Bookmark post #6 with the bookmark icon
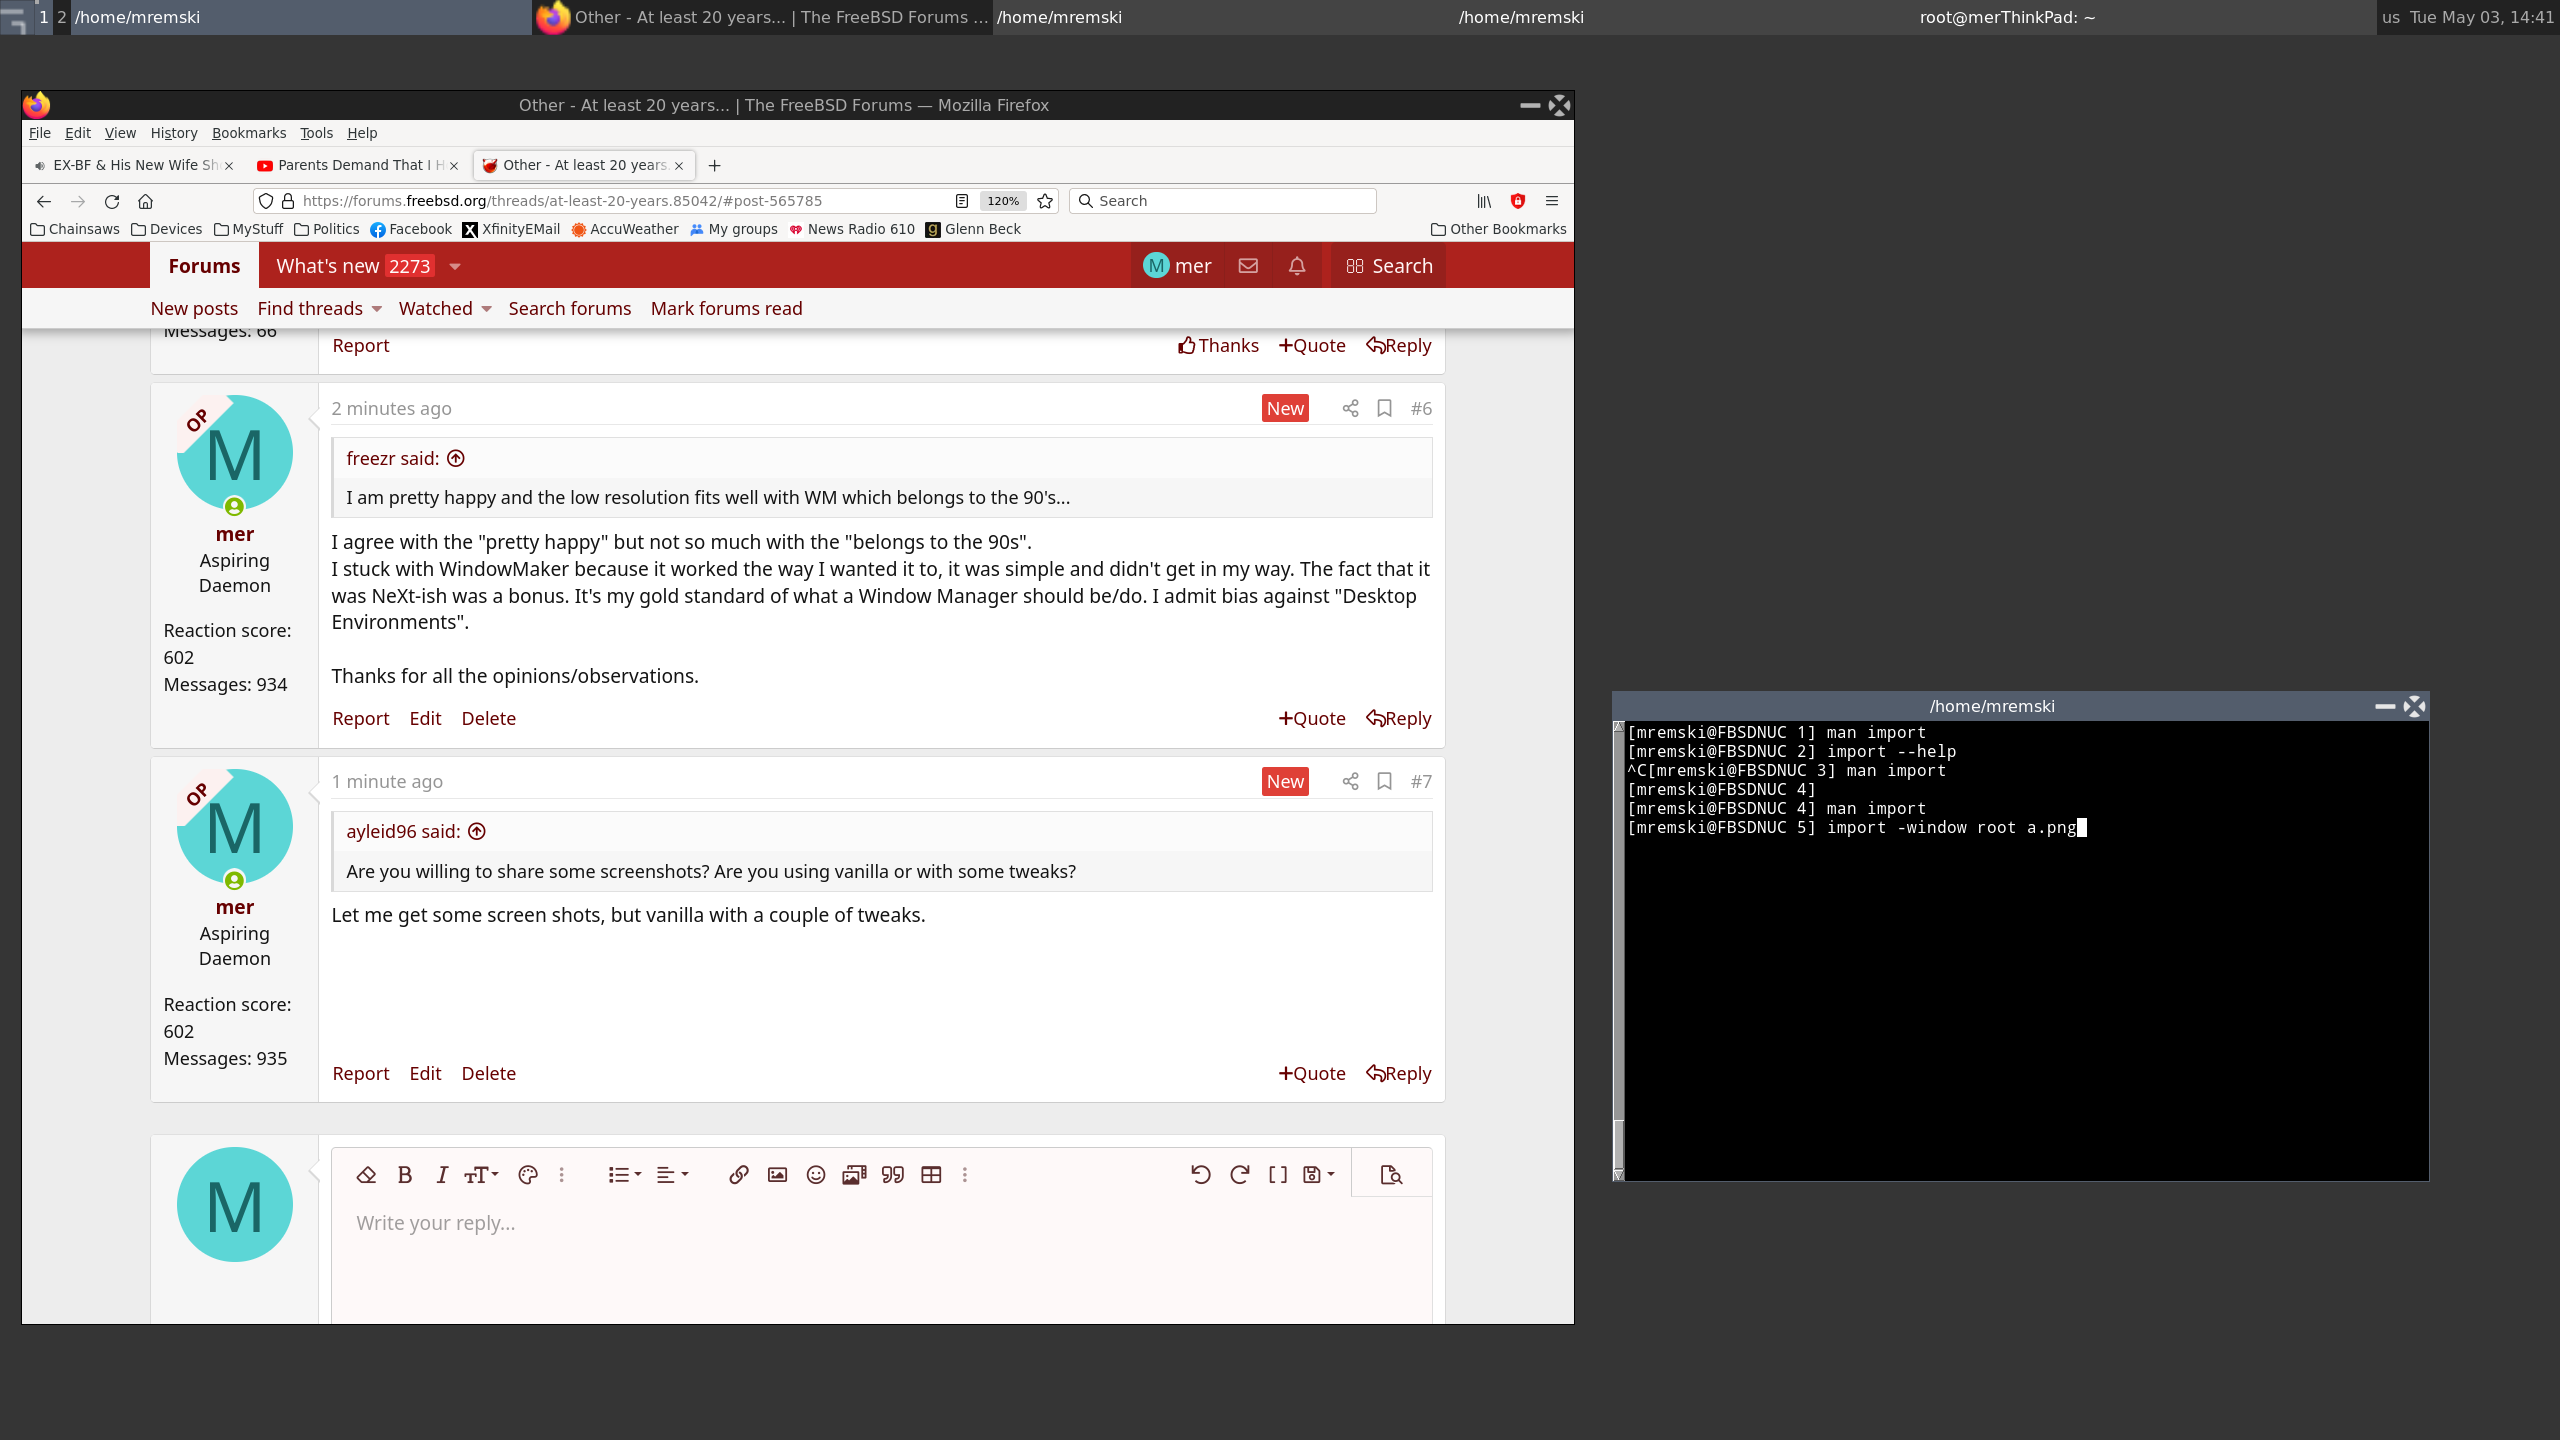The width and height of the screenshot is (2560, 1440). pos(1384,408)
